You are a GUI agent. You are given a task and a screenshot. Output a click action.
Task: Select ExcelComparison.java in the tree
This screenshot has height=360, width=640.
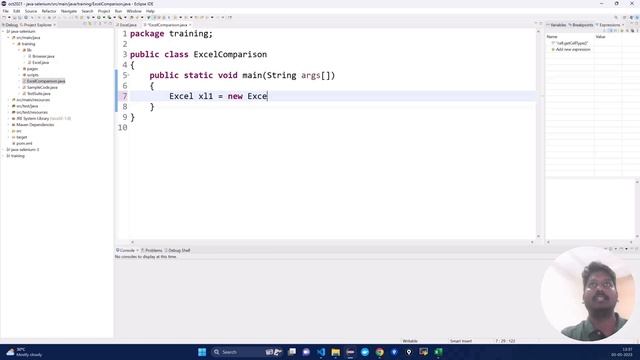pyautogui.click(x=46, y=81)
